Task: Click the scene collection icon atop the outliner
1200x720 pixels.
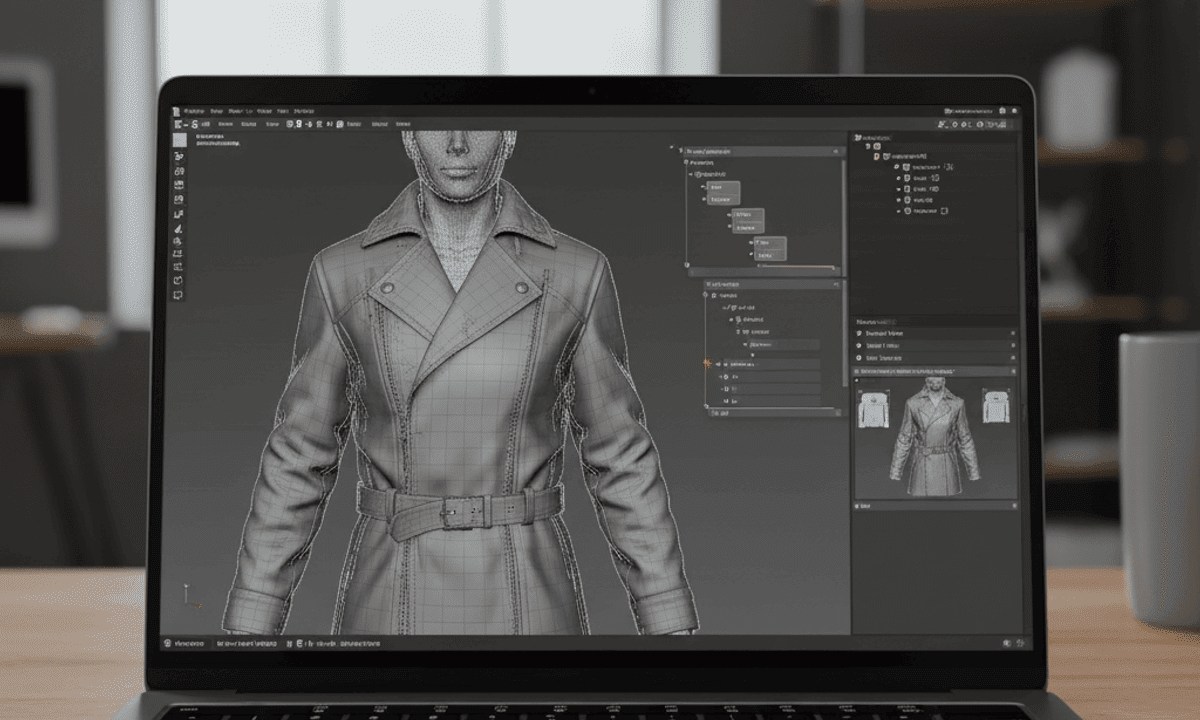Action: [857, 138]
